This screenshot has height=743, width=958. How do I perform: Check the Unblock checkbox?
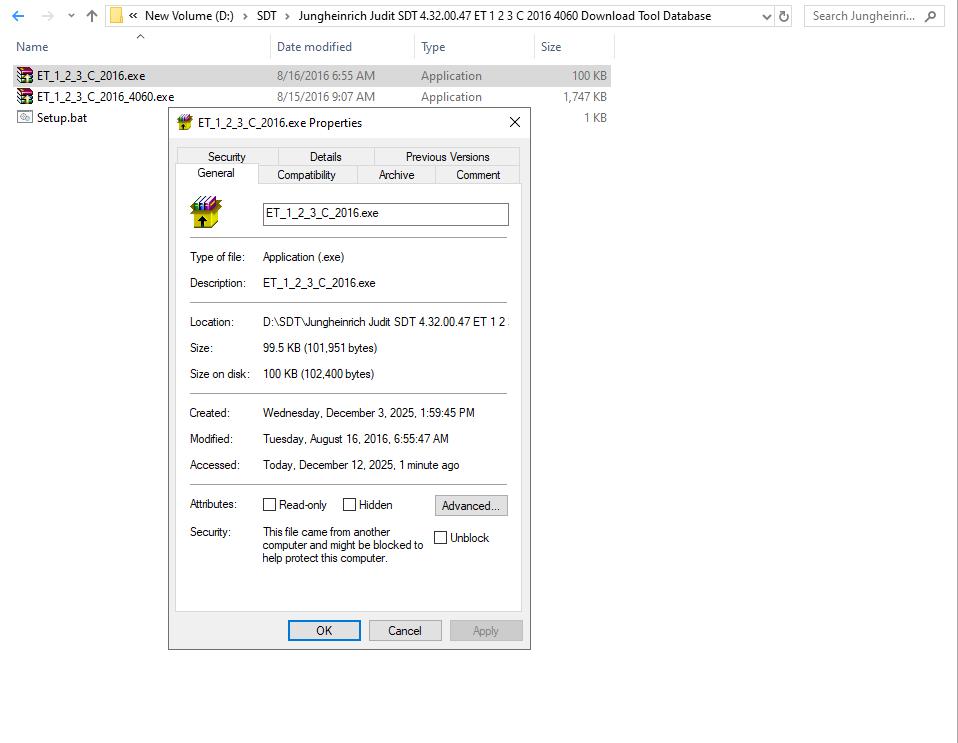tap(441, 538)
